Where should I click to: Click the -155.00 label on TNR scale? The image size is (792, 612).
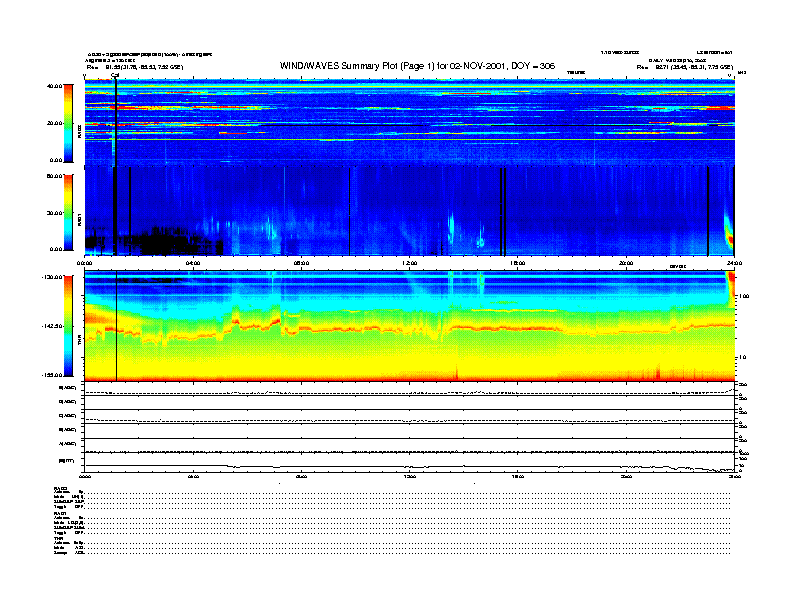pyautogui.click(x=53, y=375)
